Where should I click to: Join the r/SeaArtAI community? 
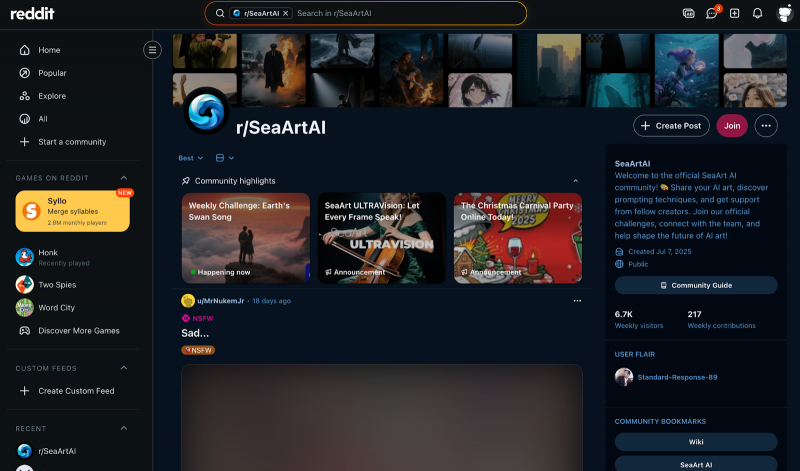pyautogui.click(x=732, y=126)
